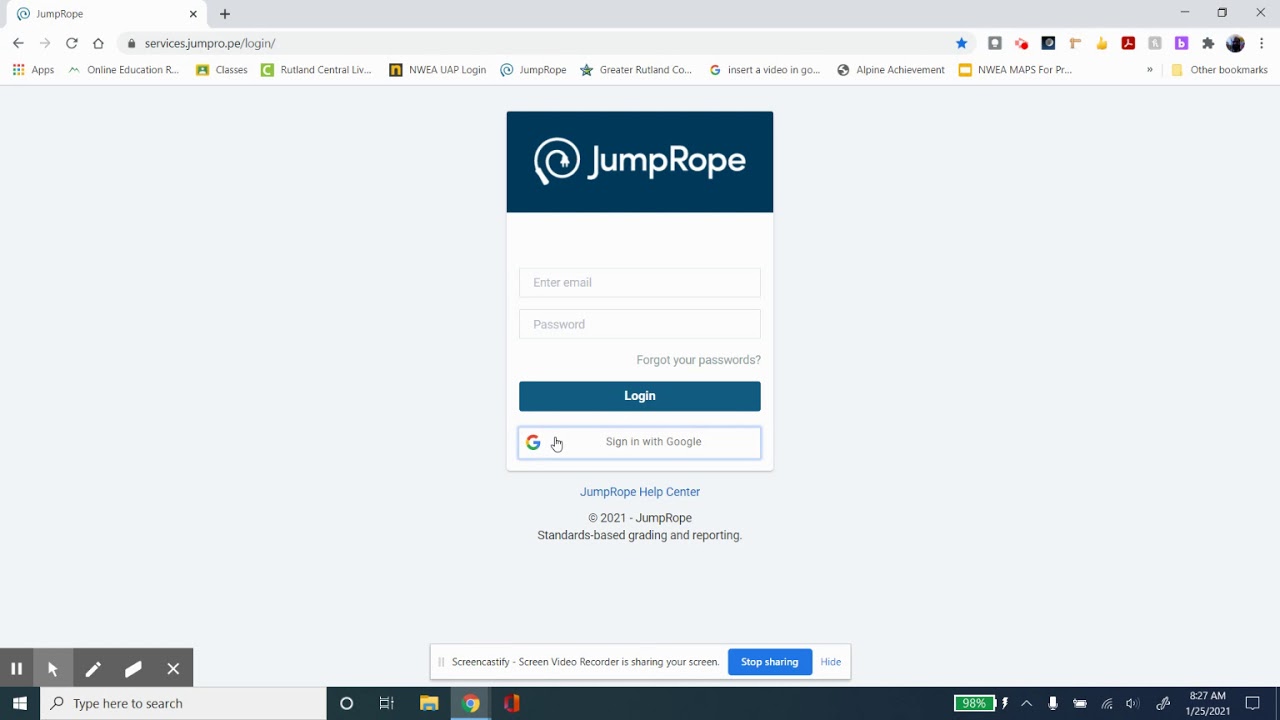This screenshot has height=720, width=1280.
Task: Open the gray lightbulb extension
Action: [995, 43]
